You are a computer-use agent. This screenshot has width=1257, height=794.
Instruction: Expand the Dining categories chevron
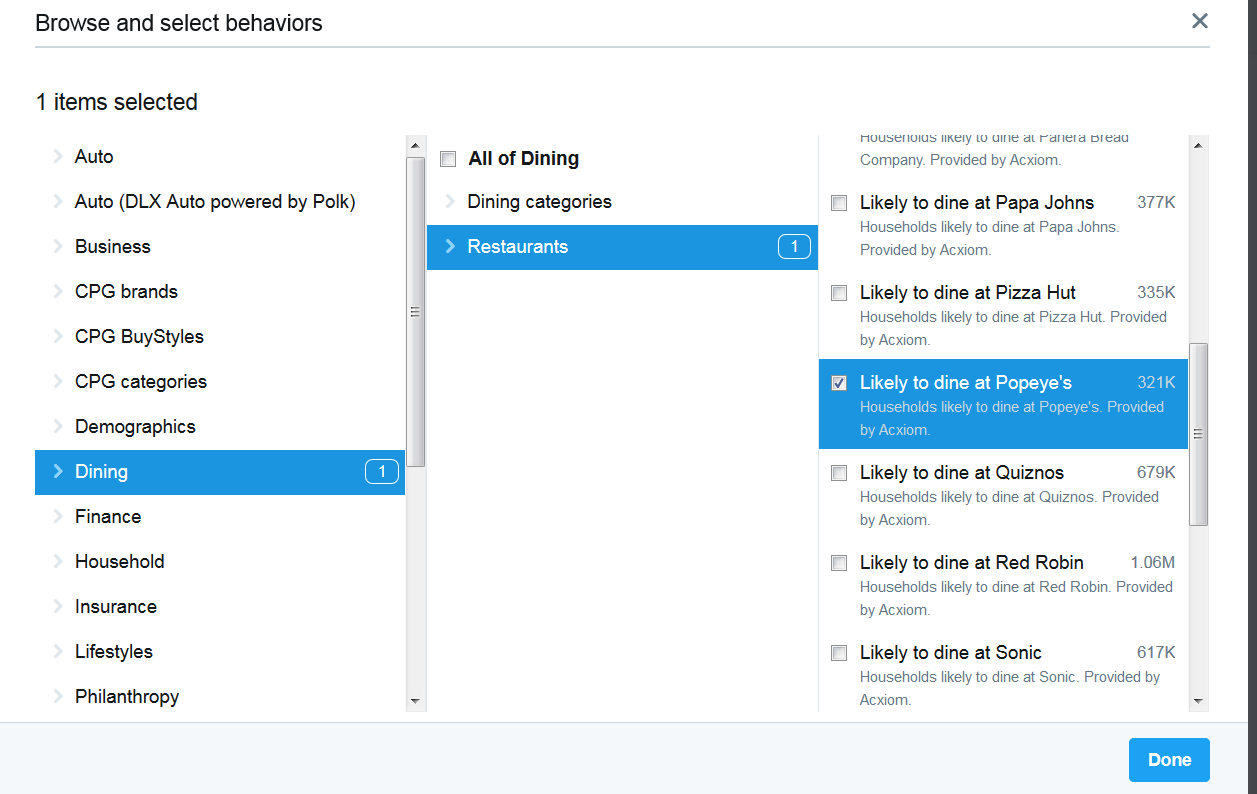click(x=450, y=202)
